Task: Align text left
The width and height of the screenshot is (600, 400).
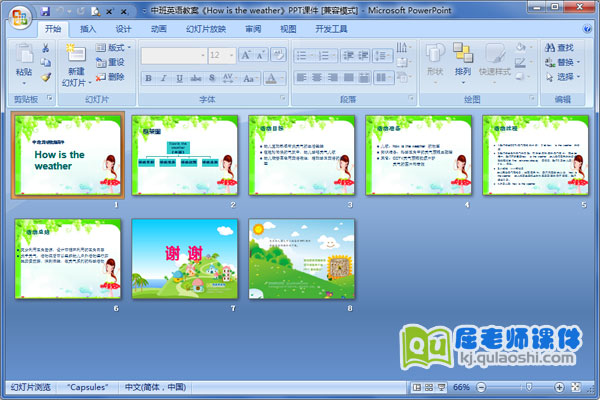Action: tap(302, 78)
